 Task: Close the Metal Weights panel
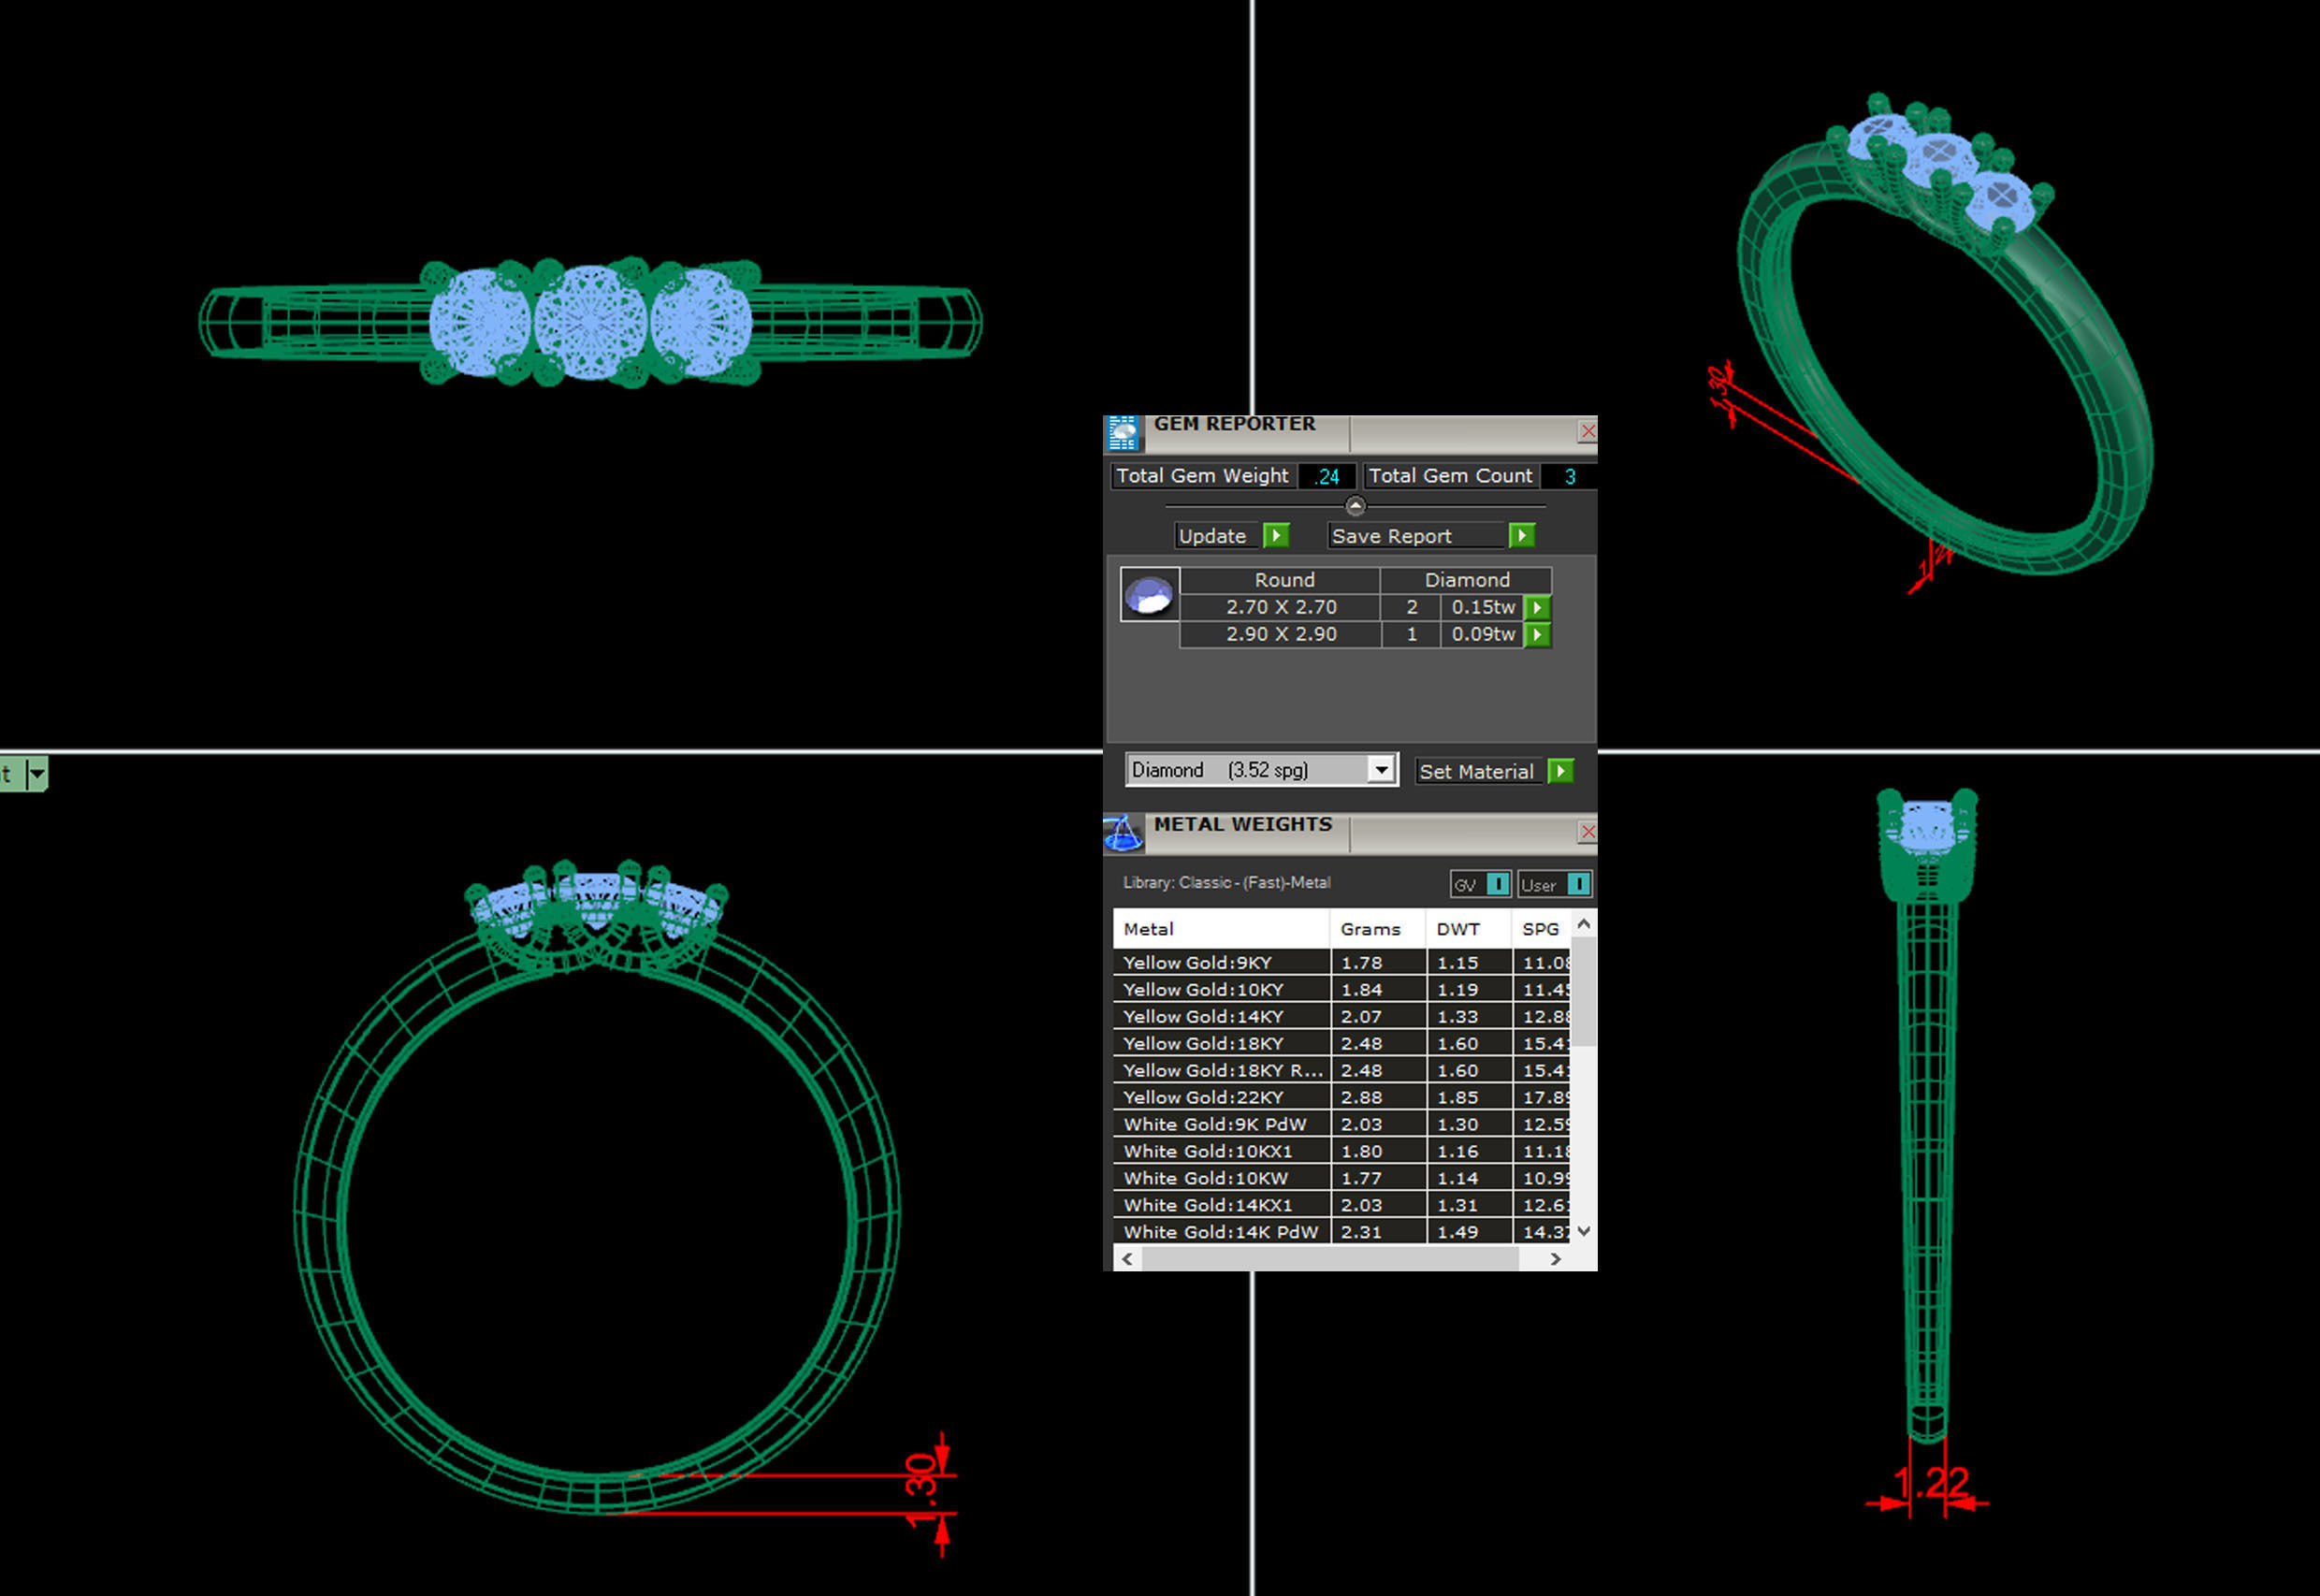pos(1587,832)
